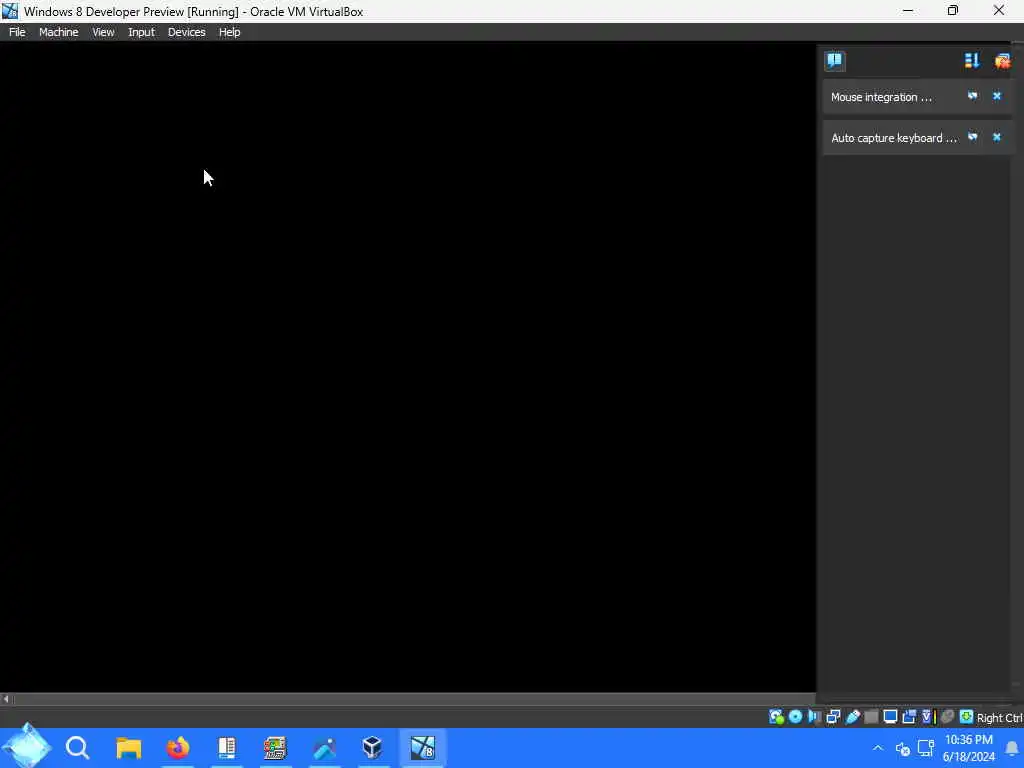Open the blue mountain app in taskbar
Viewport: 1024px width, 768px height.
point(325,748)
